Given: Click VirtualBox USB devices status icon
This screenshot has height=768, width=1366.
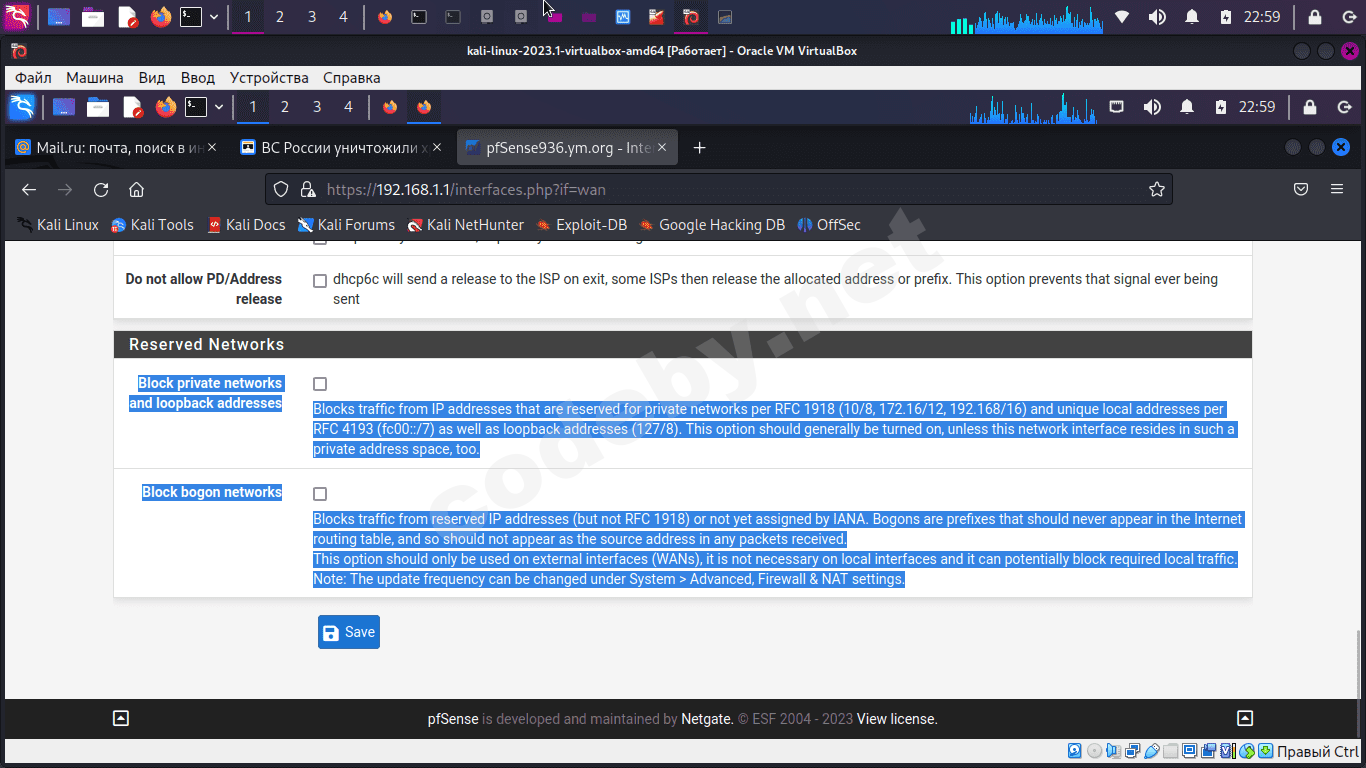Looking at the screenshot, I should click(1152, 751).
